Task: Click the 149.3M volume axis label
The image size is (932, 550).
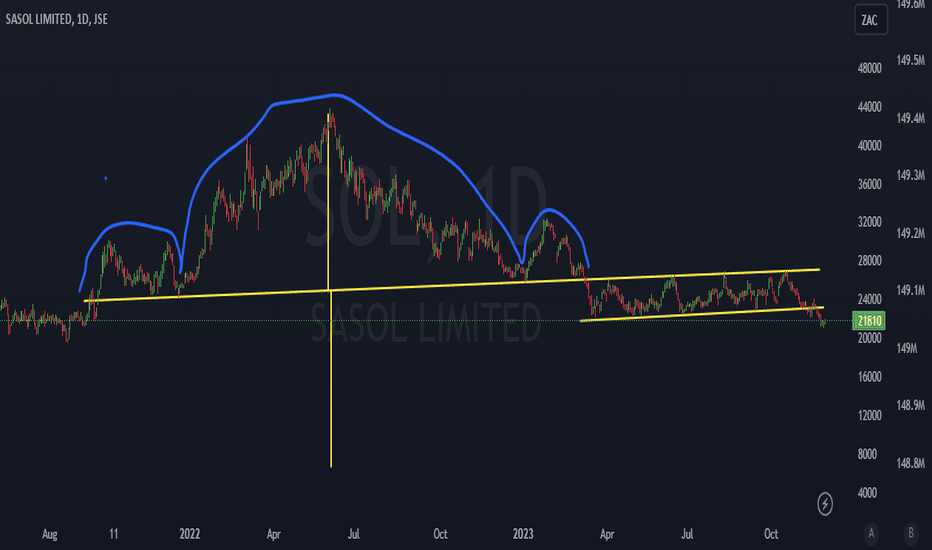Action: tap(911, 175)
